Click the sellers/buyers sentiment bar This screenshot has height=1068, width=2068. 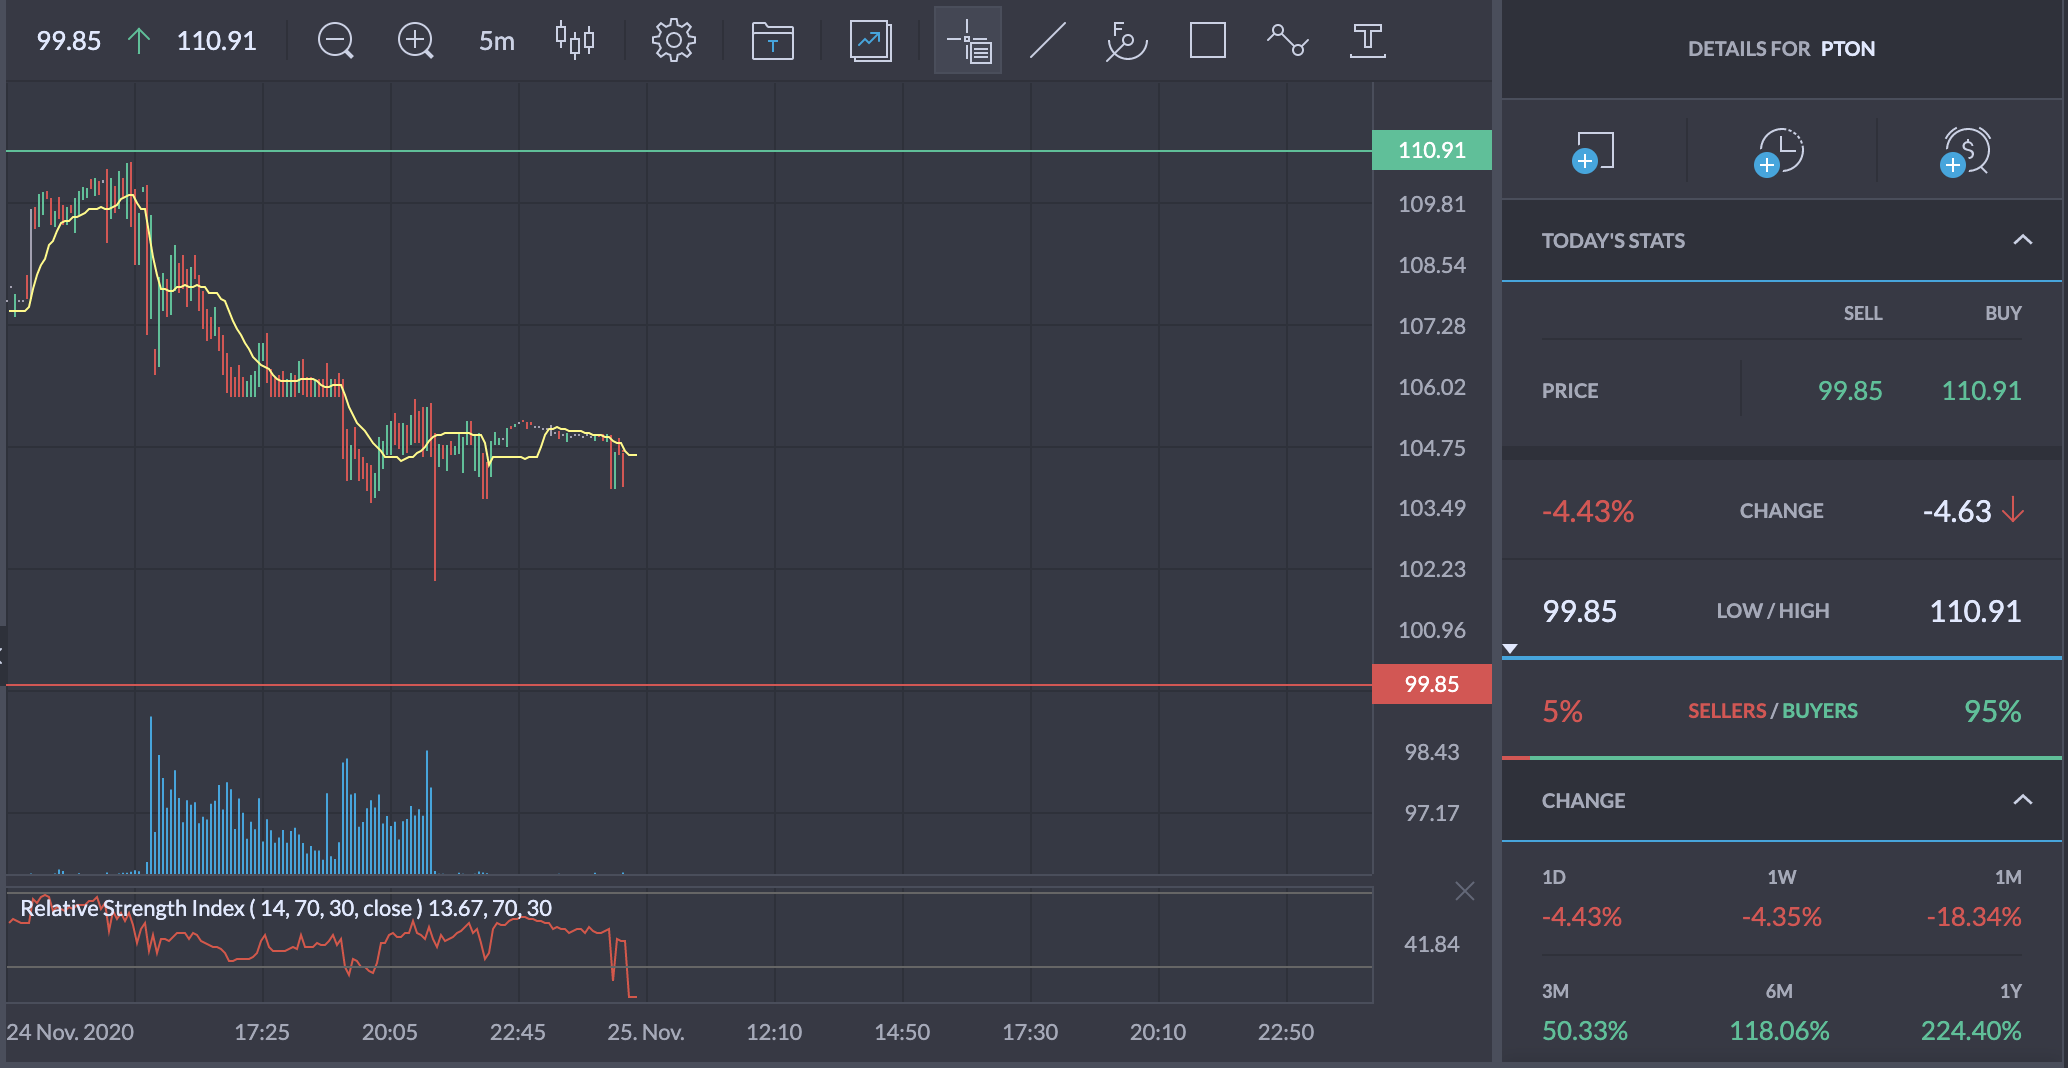pyautogui.click(x=1781, y=758)
